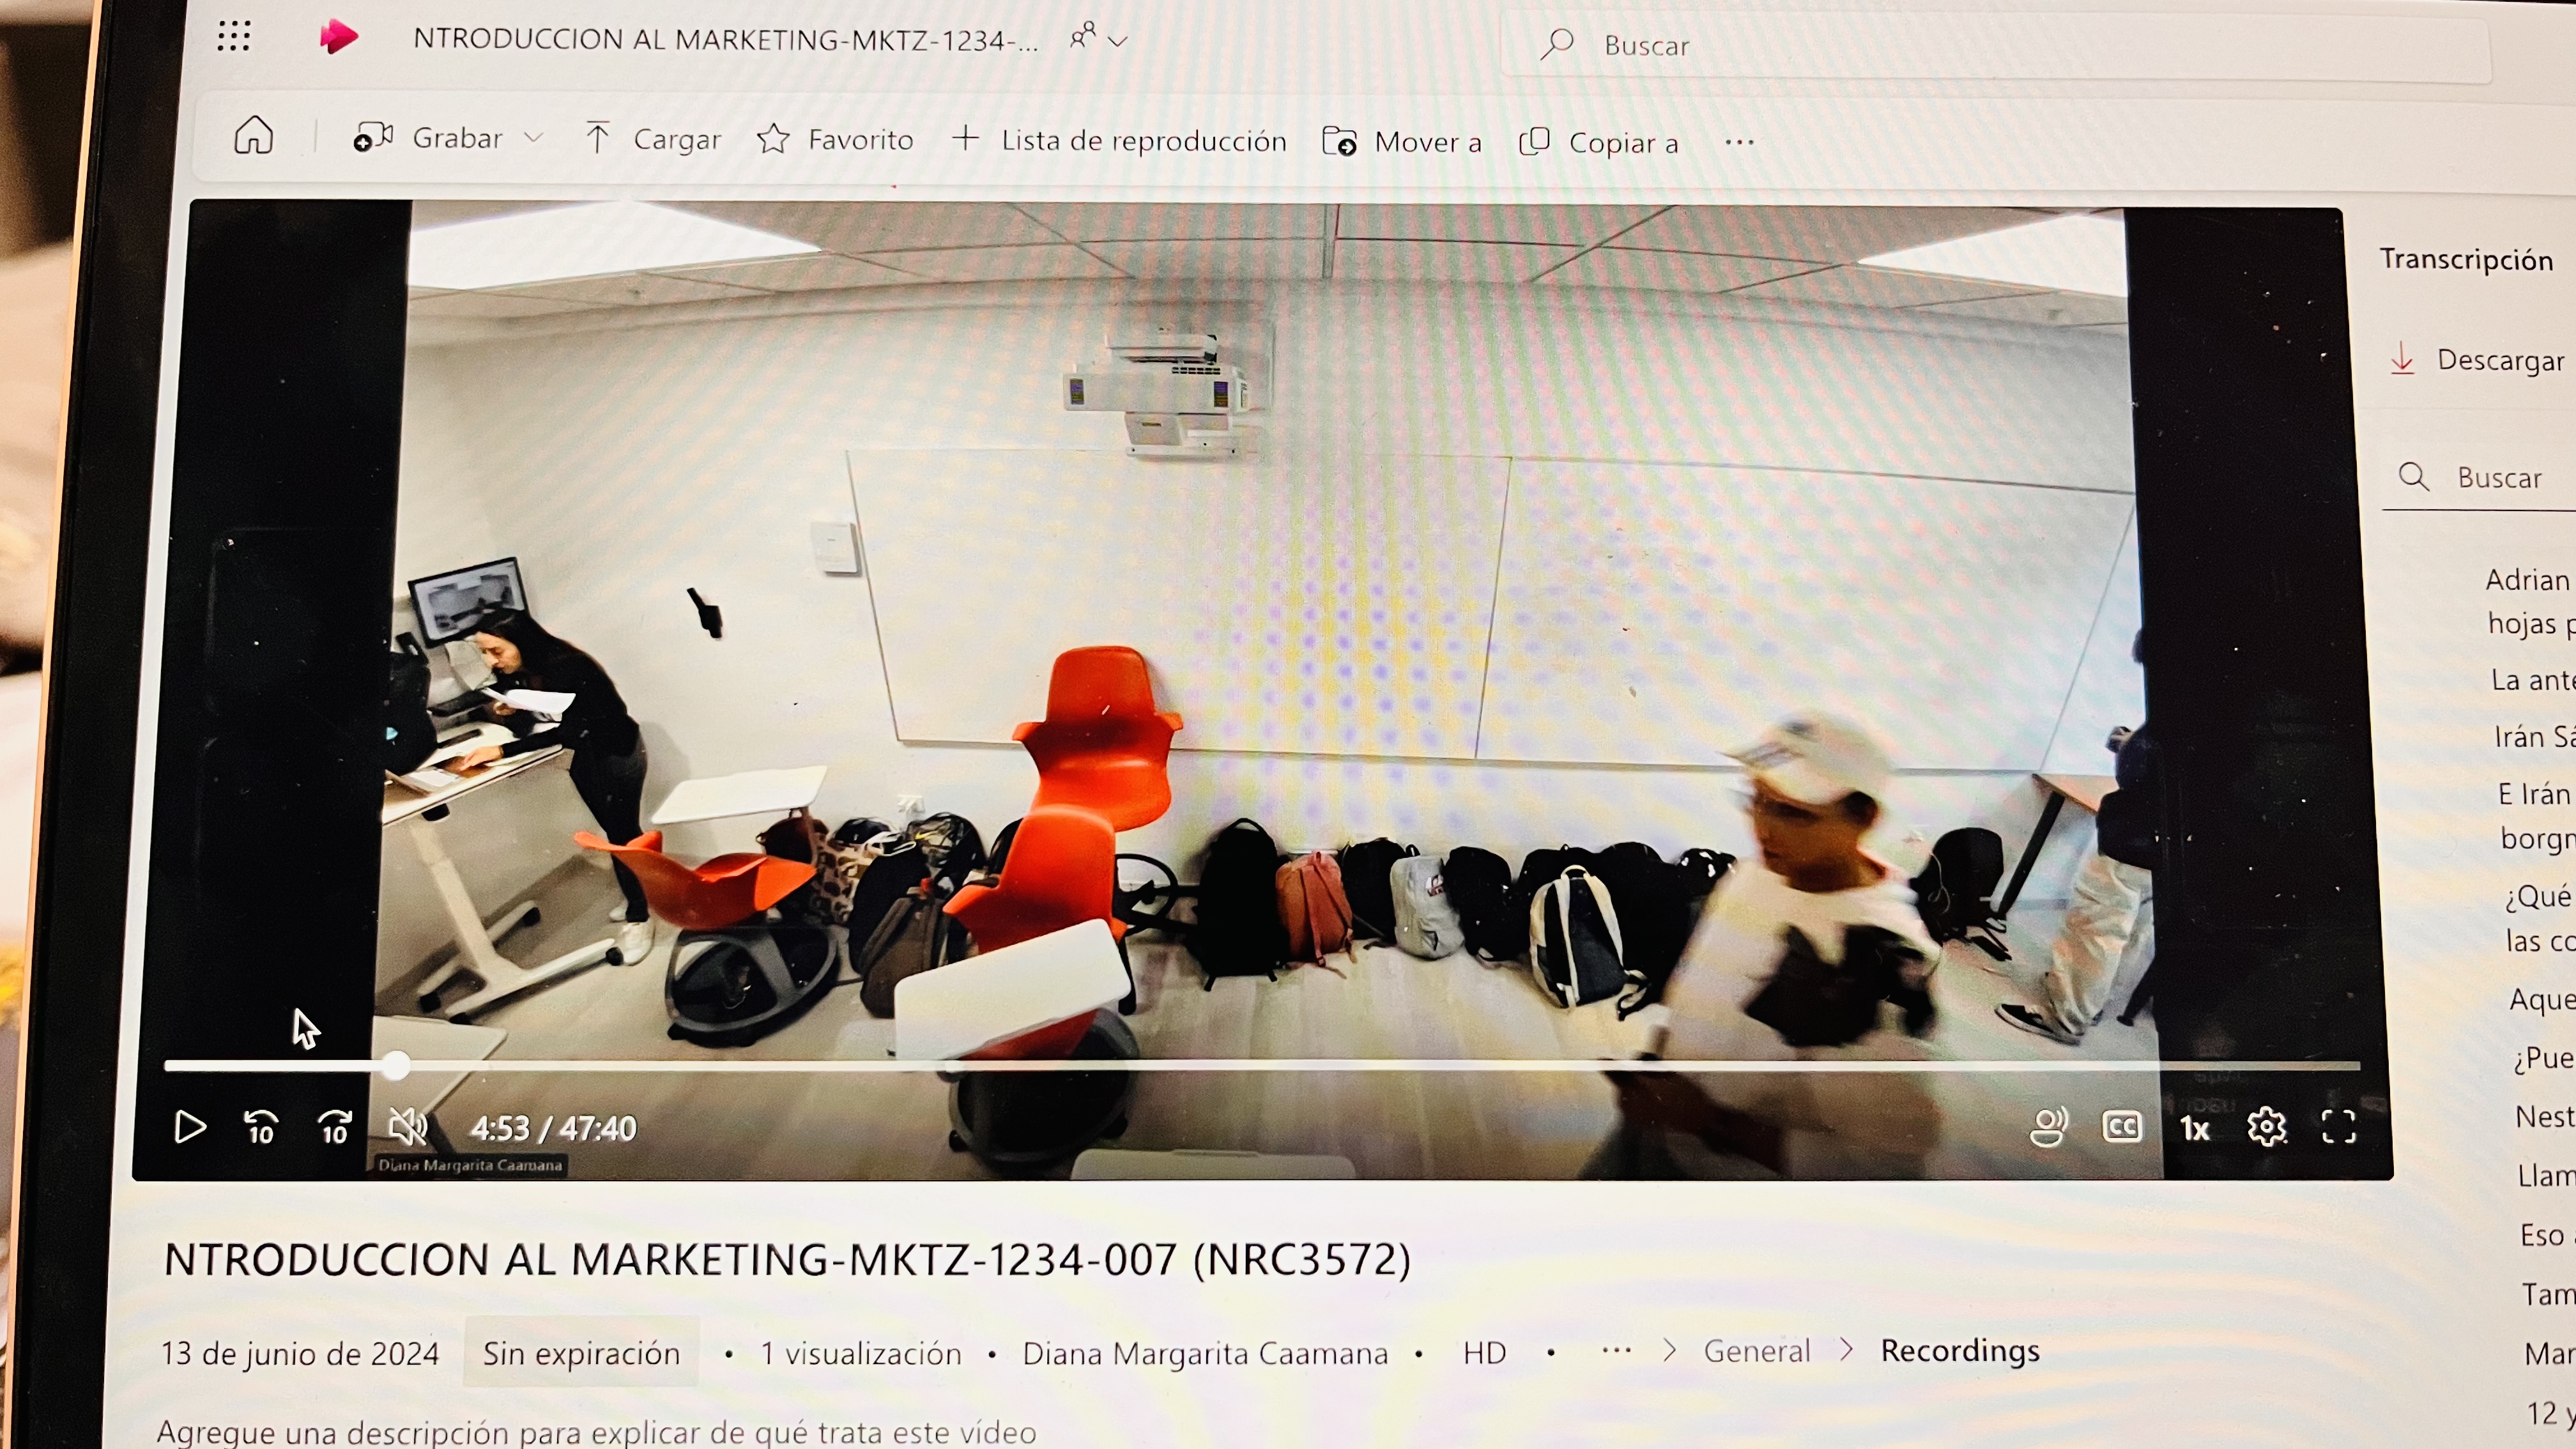This screenshot has height=1449, width=2576.
Task: Click the video progress bar handle
Action: [396, 1066]
